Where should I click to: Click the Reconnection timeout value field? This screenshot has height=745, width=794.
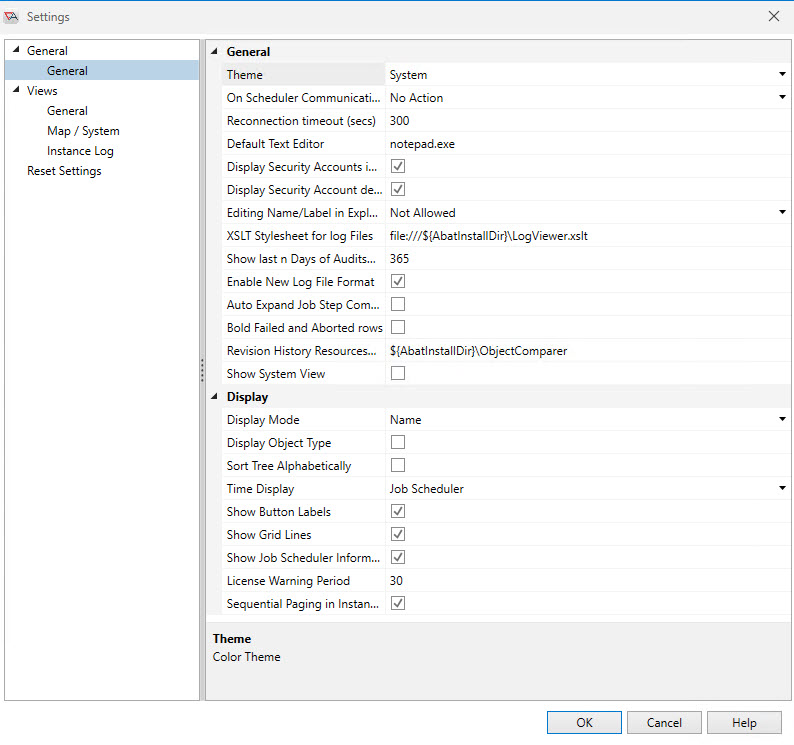[585, 121]
